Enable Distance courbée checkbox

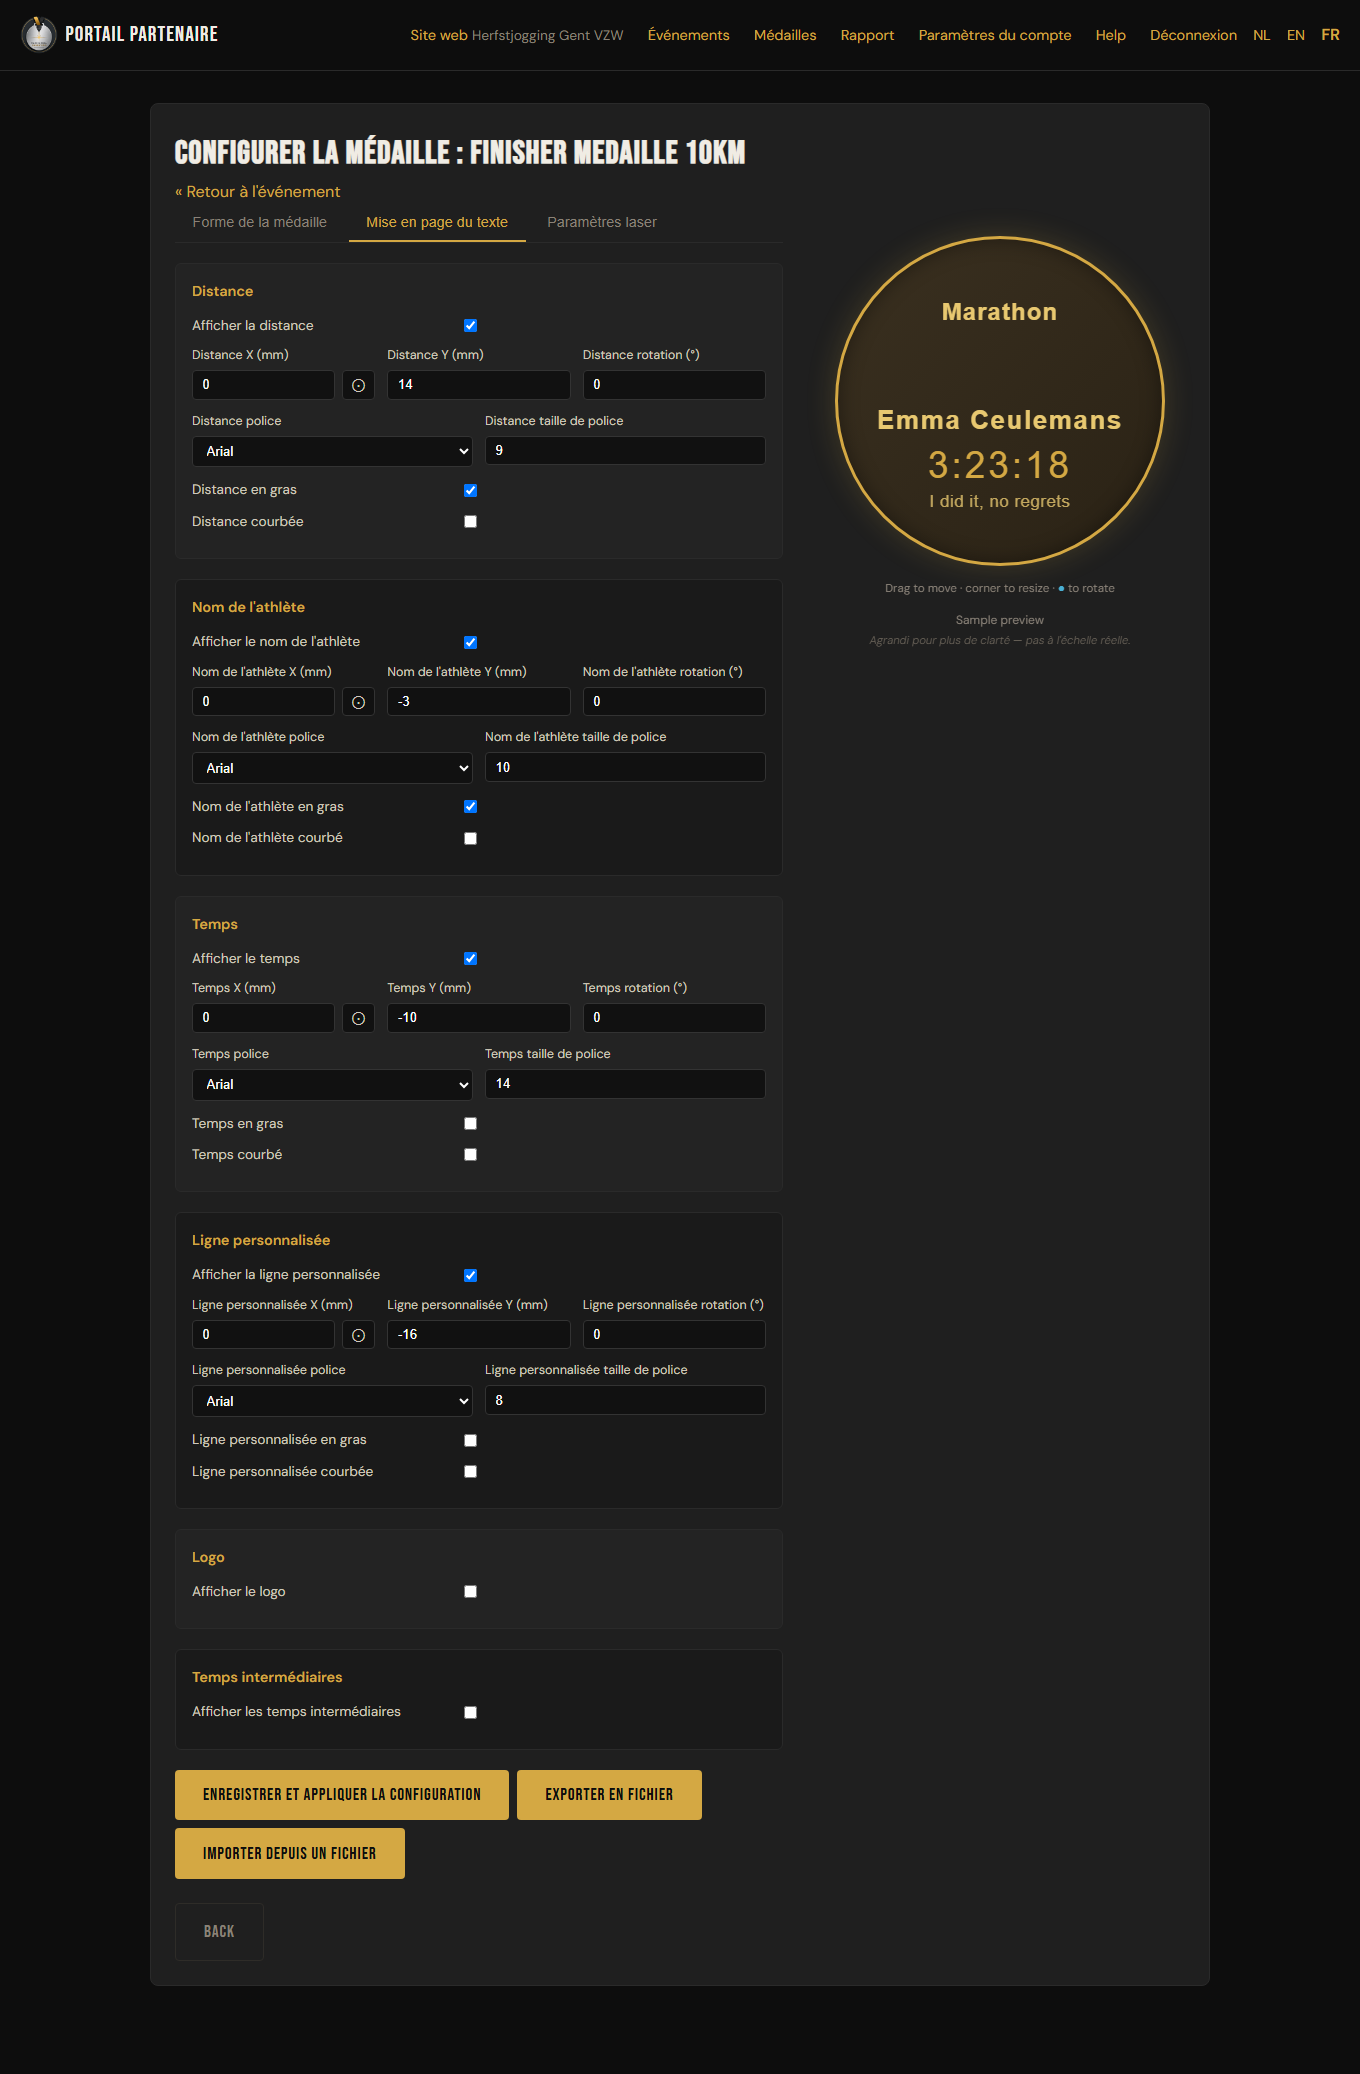470,522
